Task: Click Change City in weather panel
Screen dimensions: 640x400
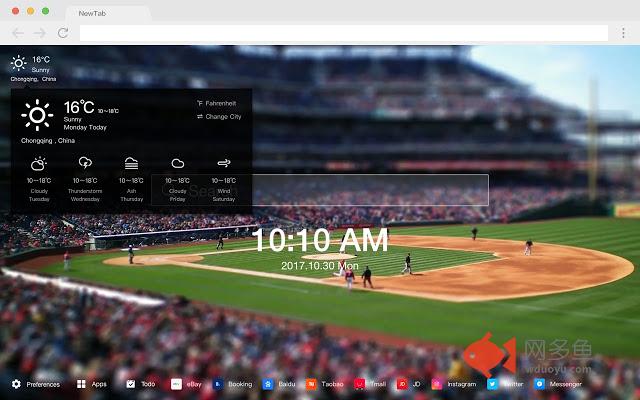Action: [x=219, y=117]
